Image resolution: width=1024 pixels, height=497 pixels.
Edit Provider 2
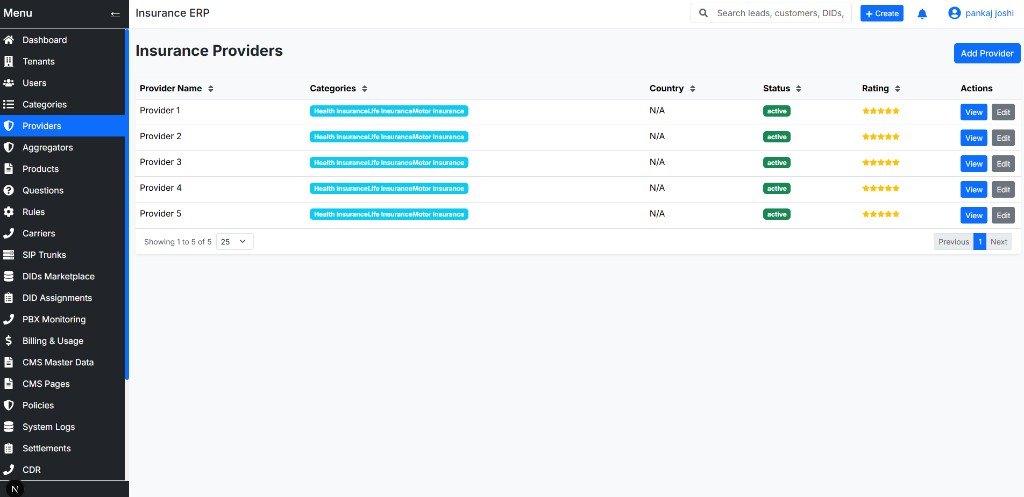coord(1003,138)
